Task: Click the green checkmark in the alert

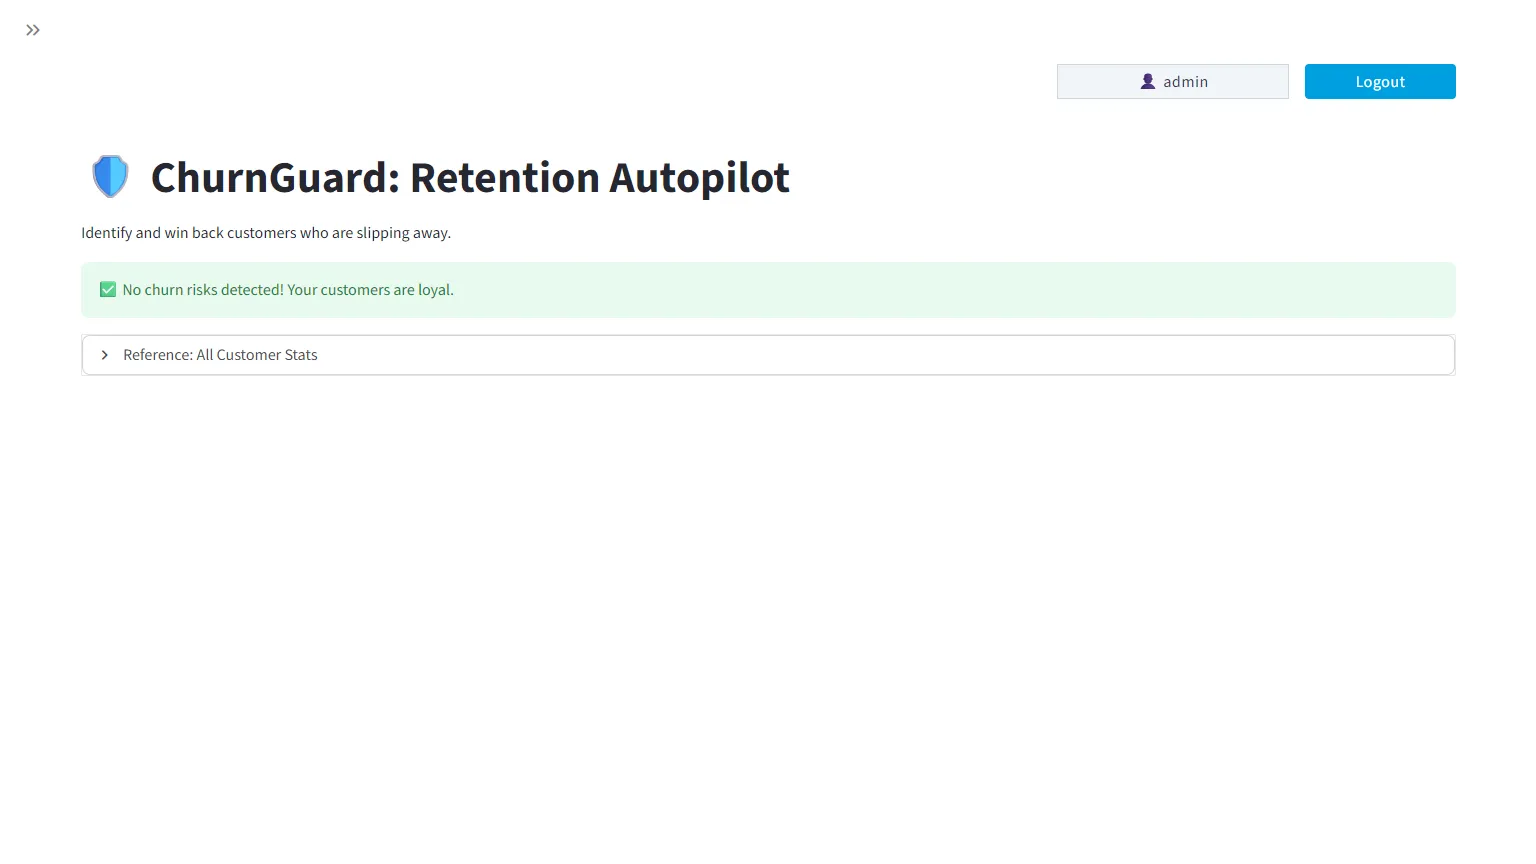Action: point(108,290)
